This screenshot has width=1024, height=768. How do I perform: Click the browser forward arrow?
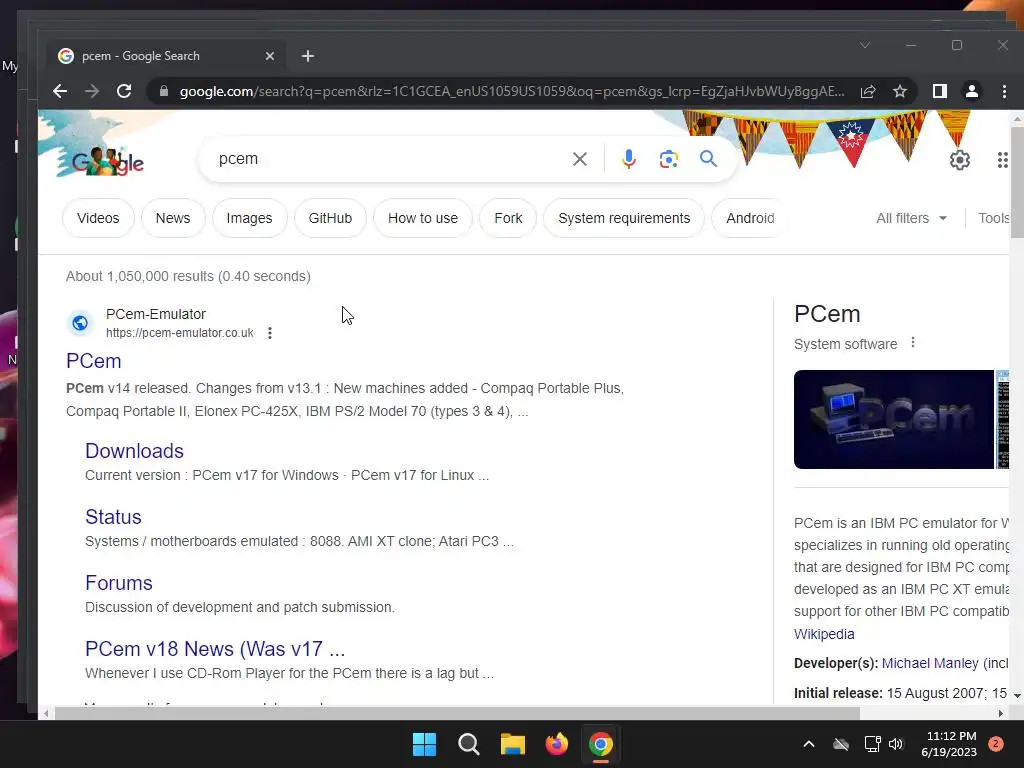[92, 91]
